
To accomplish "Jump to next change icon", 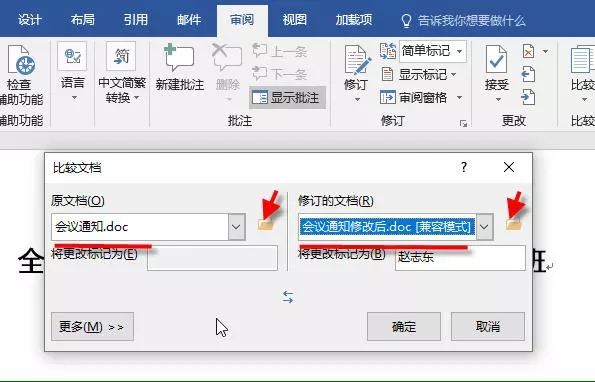I will (528, 97).
